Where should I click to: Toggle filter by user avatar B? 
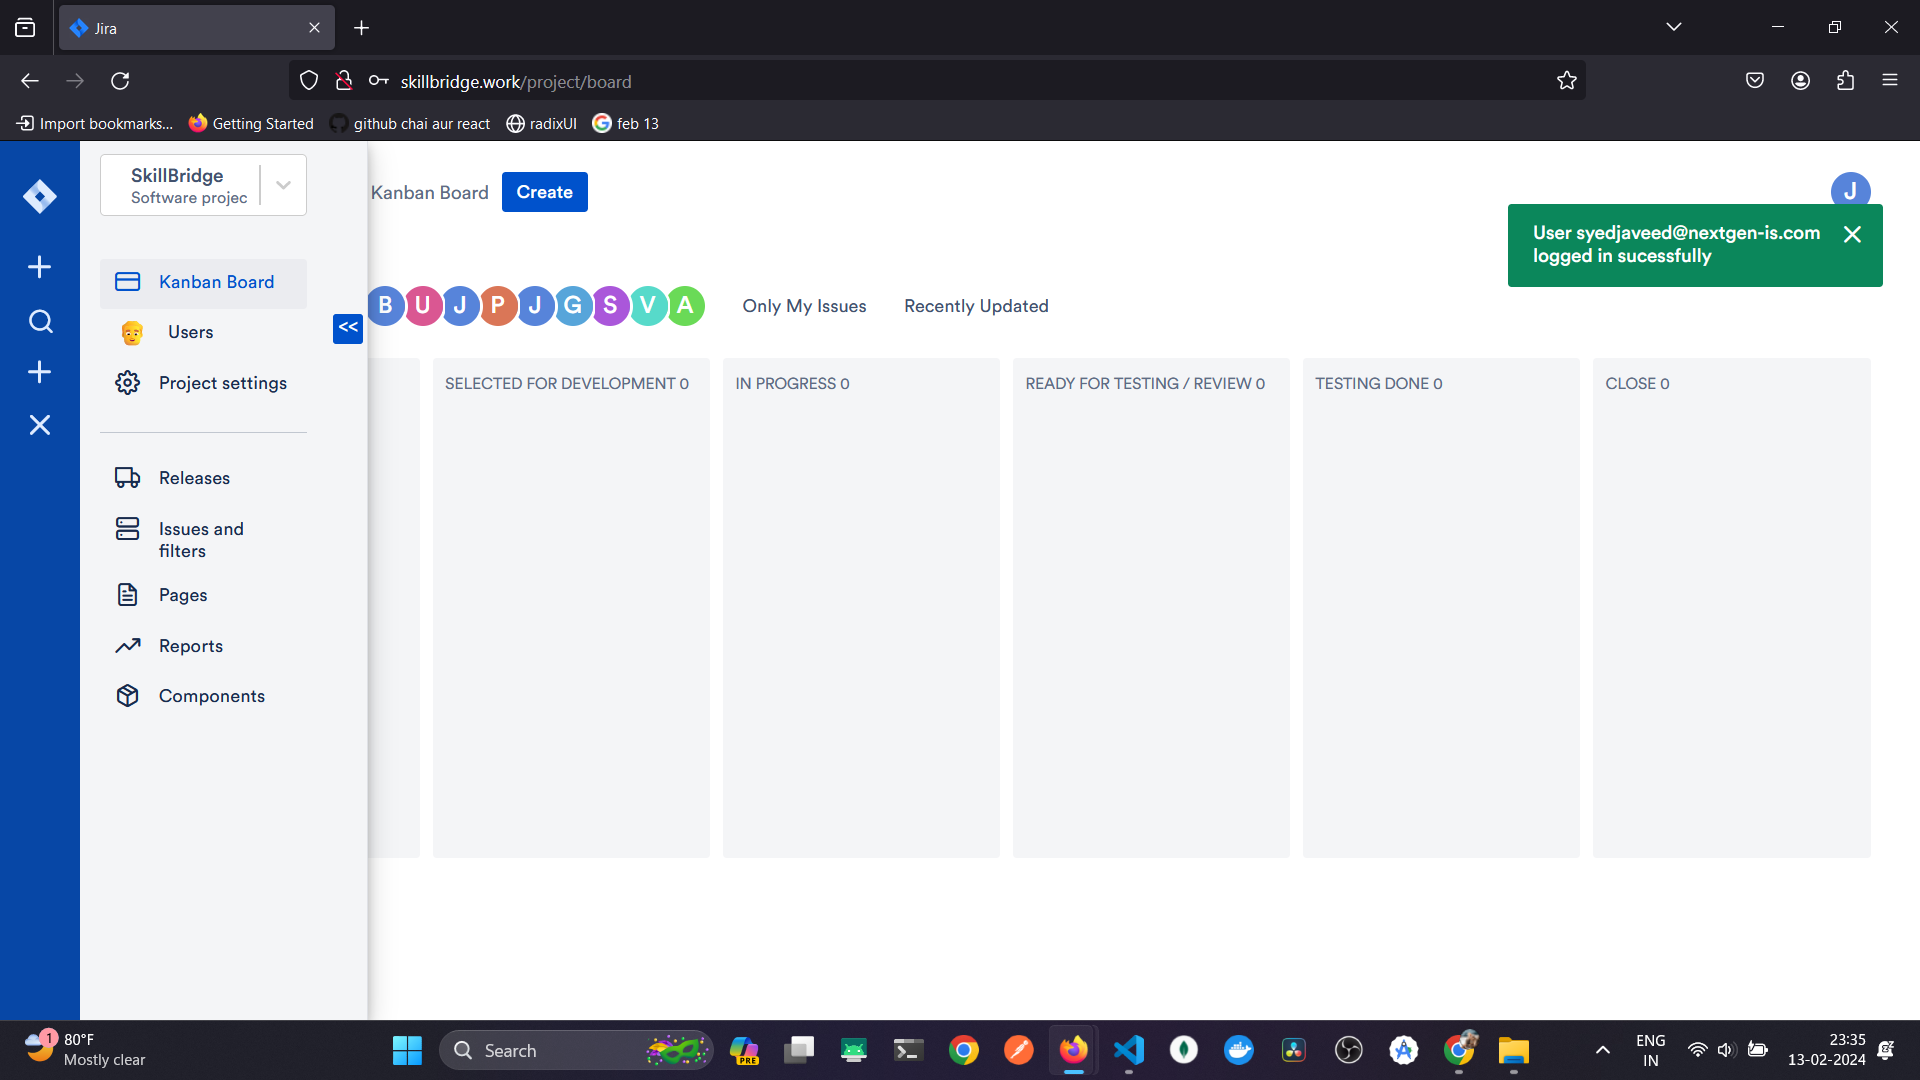coord(385,306)
